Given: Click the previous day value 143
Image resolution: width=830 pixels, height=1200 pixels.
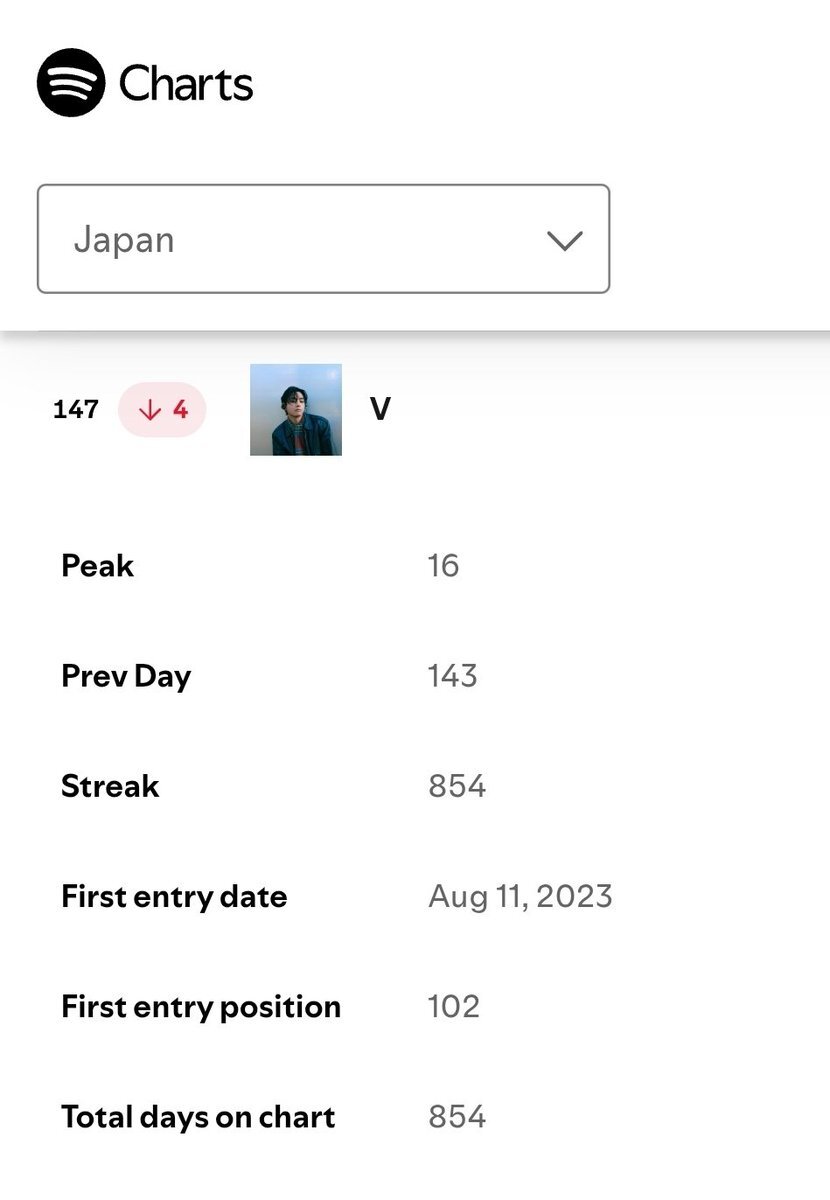Looking at the screenshot, I should coord(453,676).
